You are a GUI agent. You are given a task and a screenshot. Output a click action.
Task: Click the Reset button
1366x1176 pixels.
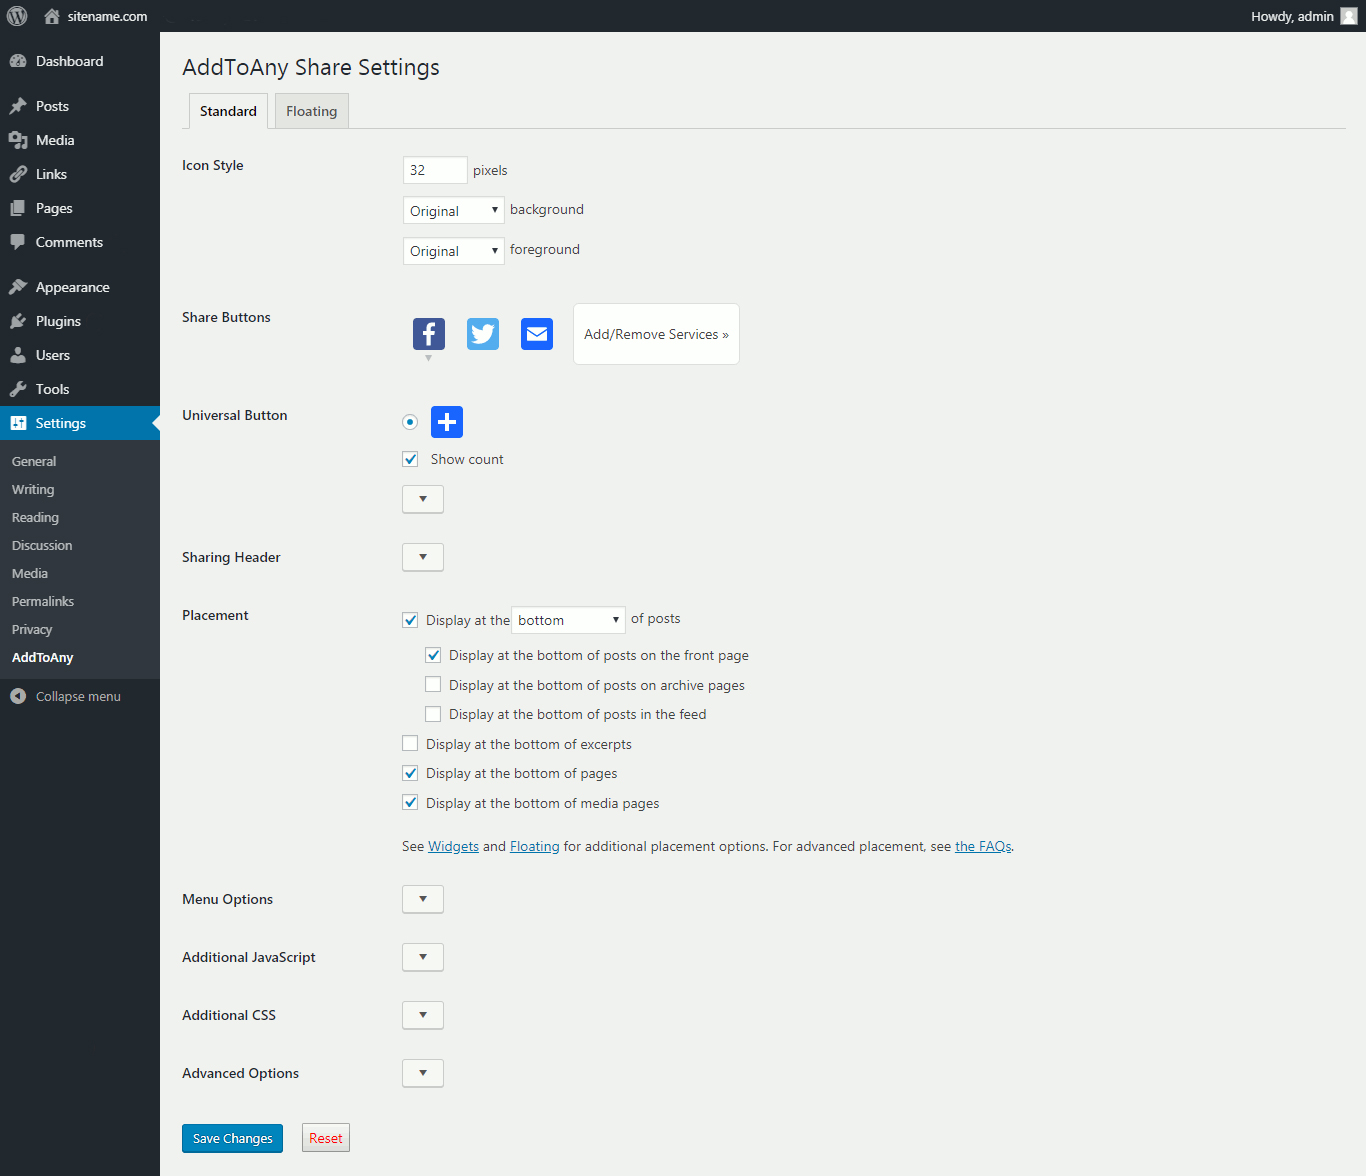(x=326, y=1138)
